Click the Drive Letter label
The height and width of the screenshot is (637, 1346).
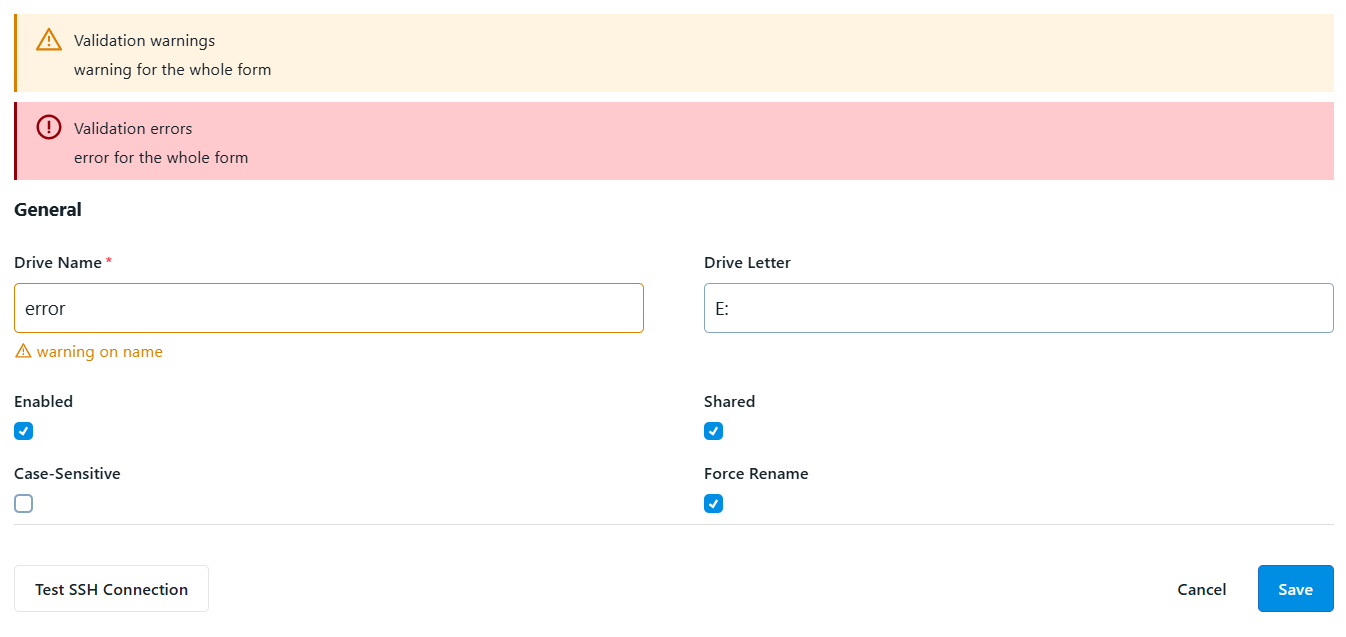747,262
